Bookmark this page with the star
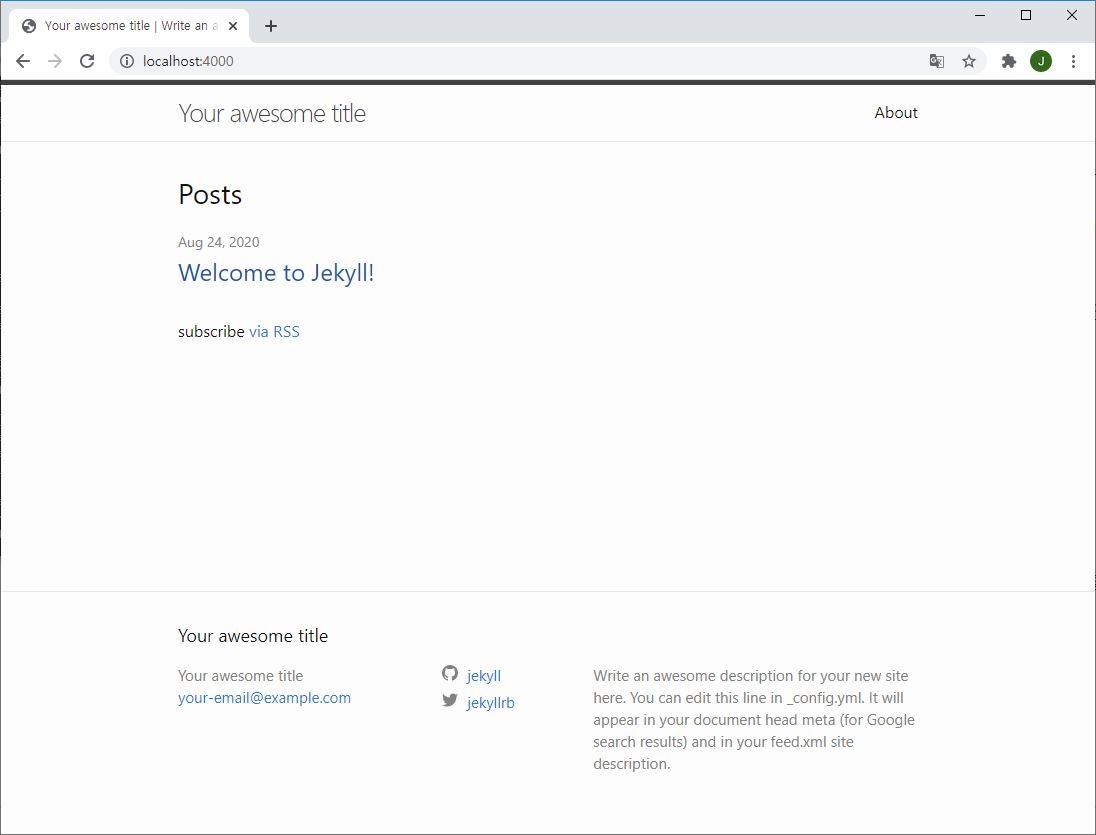The height and width of the screenshot is (835, 1096). (969, 61)
